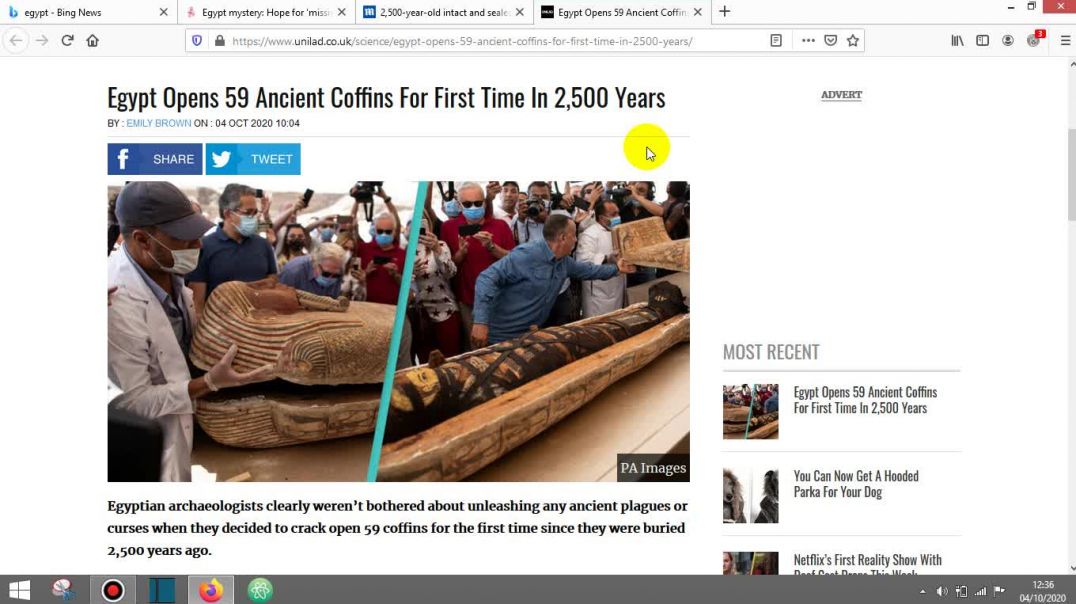Image resolution: width=1076 pixels, height=604 pixels.
Task: Open the Library icon
Action: pos(957,40)
